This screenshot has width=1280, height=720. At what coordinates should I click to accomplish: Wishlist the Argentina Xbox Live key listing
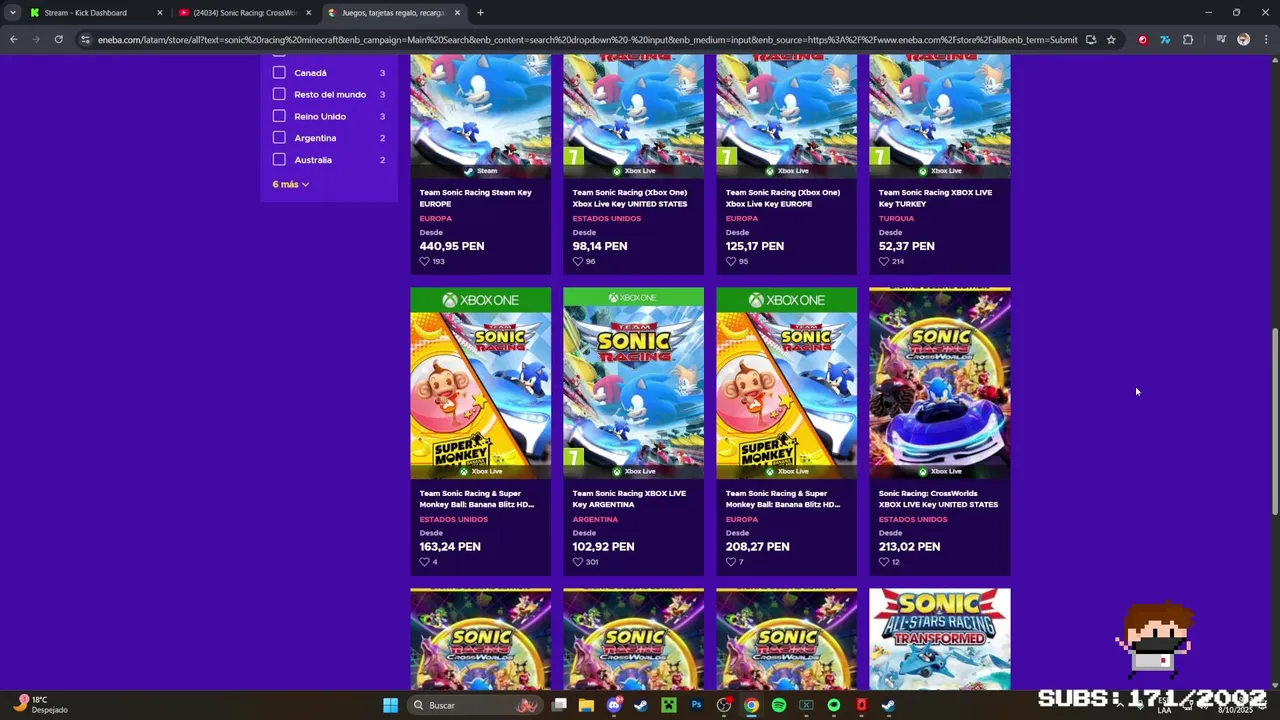point(577,562)
